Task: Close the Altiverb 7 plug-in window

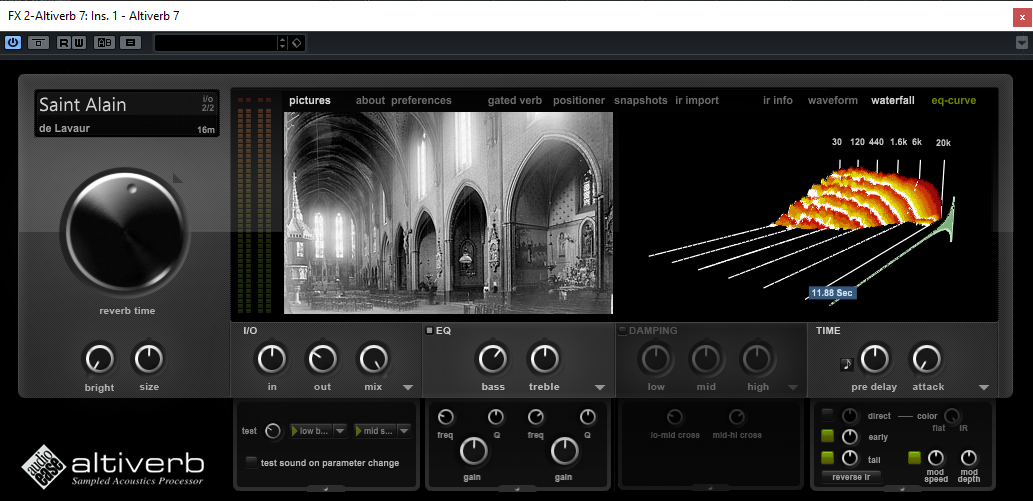Action: tap(1022, 18)
